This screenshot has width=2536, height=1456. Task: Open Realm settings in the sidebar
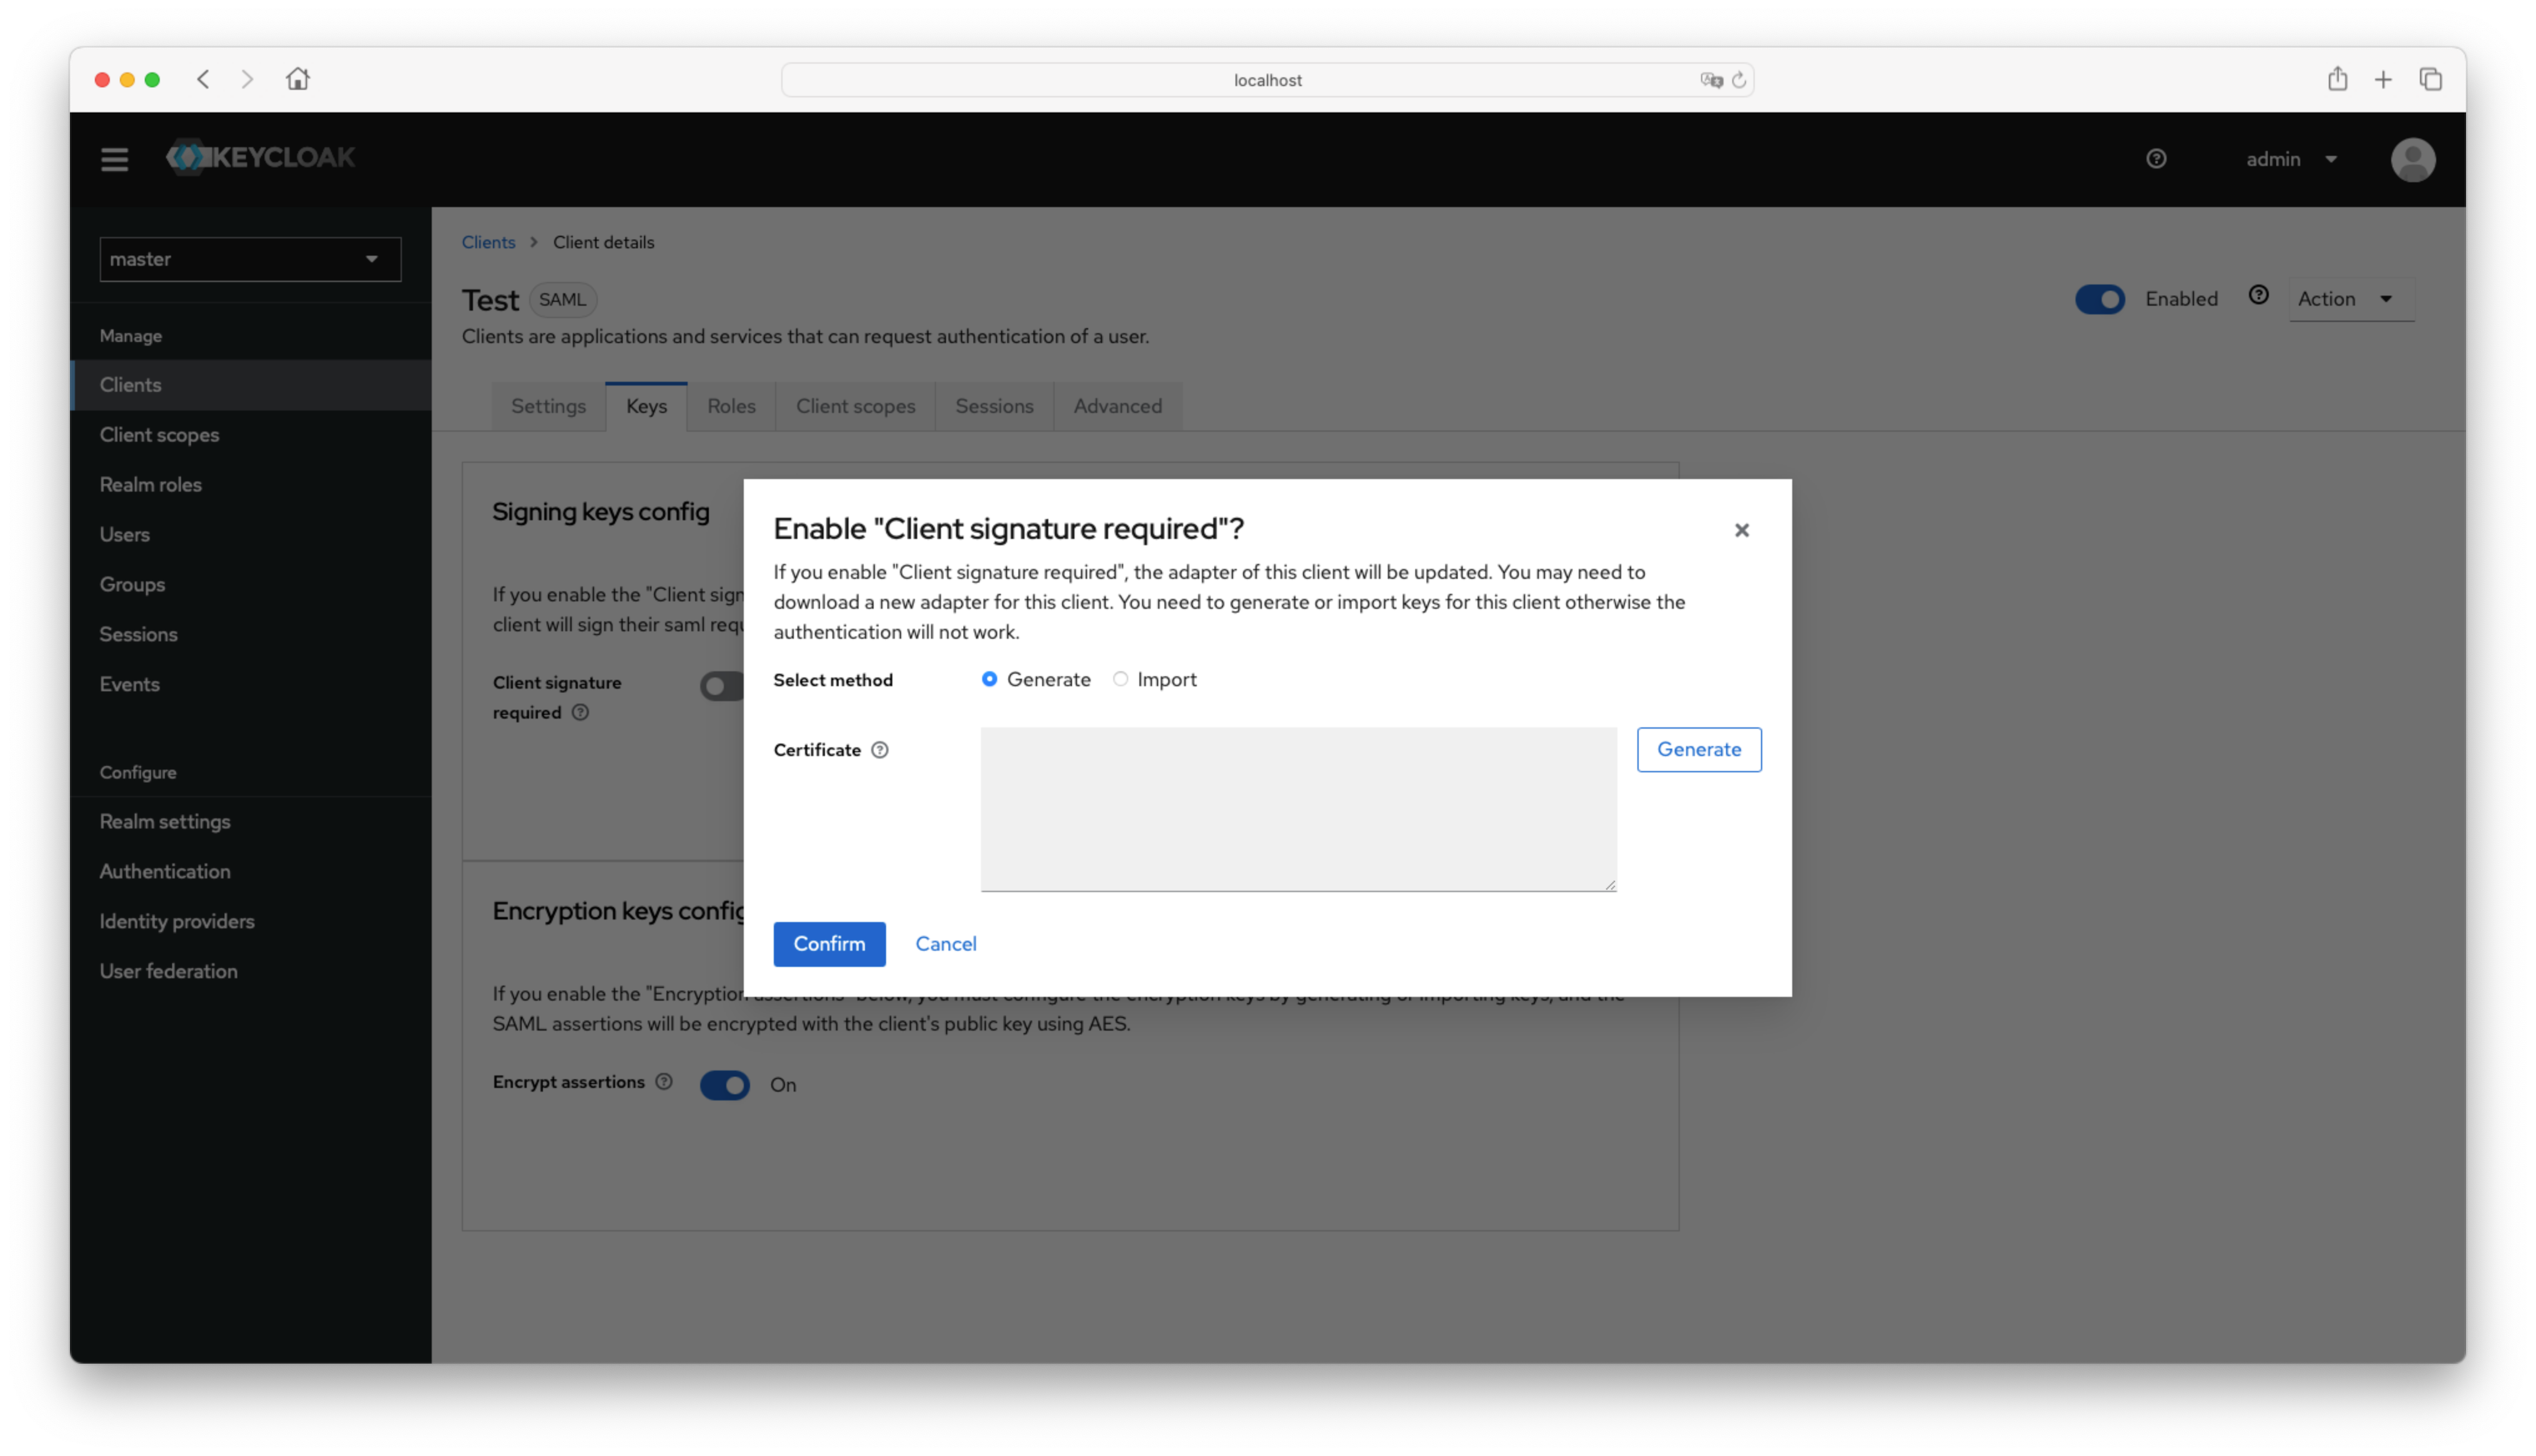250,822
